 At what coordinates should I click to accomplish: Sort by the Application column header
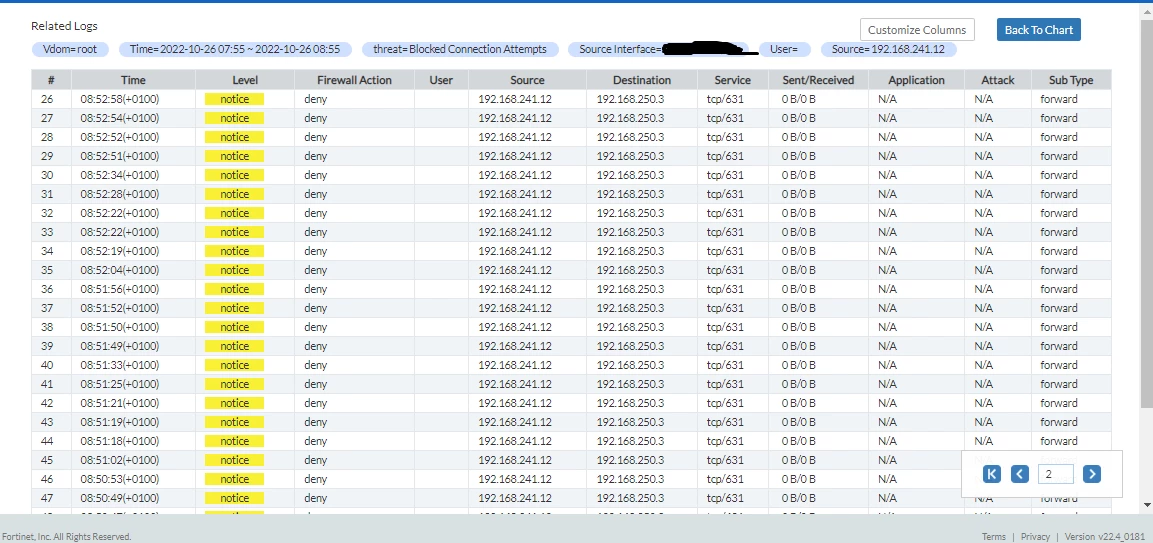click(x=916, y=80)
